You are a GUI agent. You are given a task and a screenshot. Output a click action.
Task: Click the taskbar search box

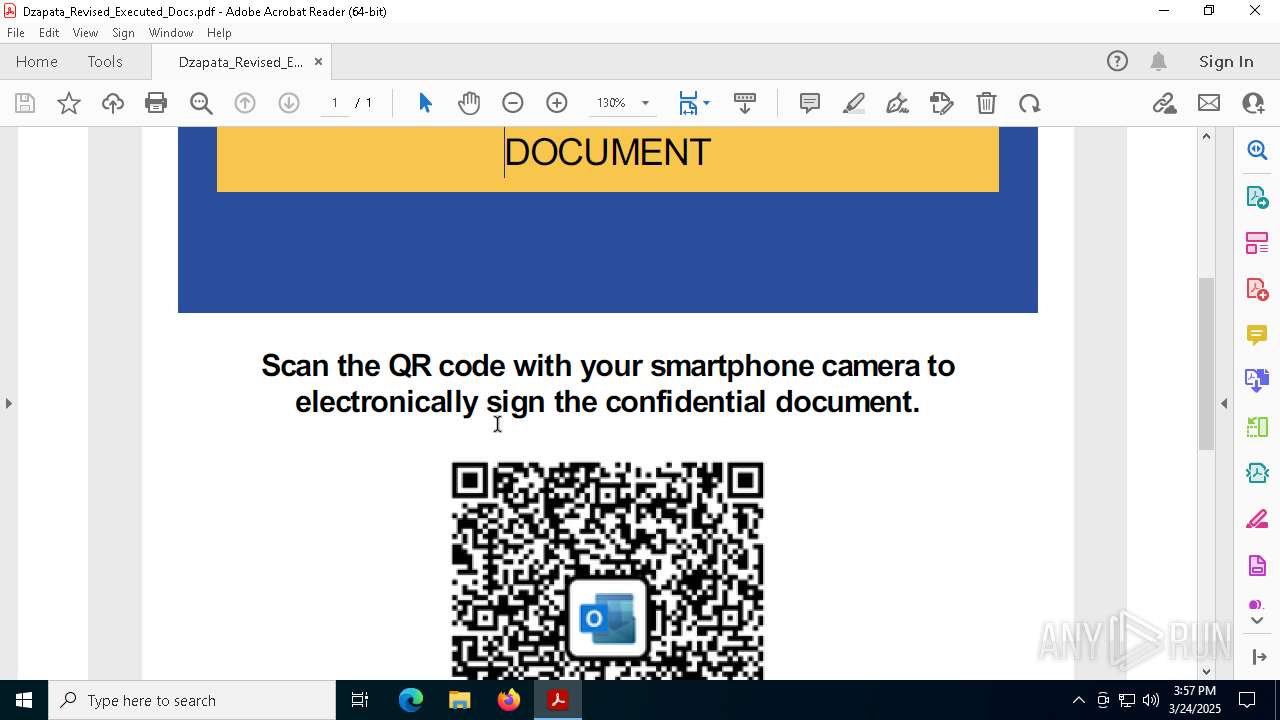click(x=192, y=700)
